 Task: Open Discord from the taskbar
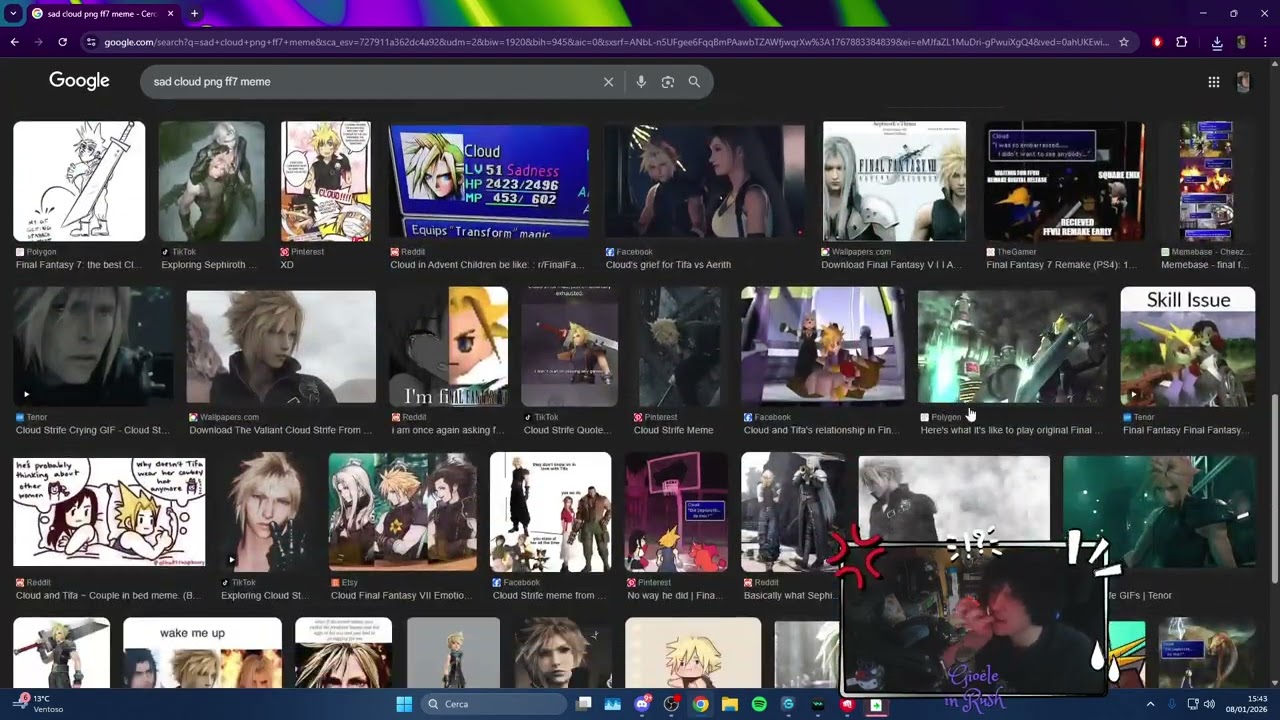[x=642, y=704]
